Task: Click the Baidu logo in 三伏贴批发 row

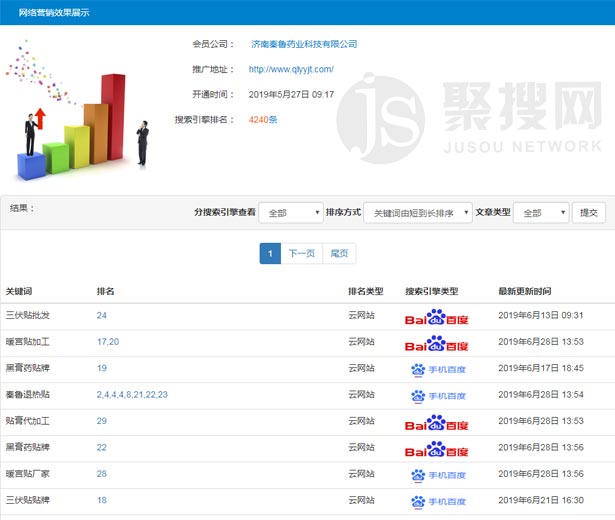Action: pyautogui.click(x=438, y=318)
